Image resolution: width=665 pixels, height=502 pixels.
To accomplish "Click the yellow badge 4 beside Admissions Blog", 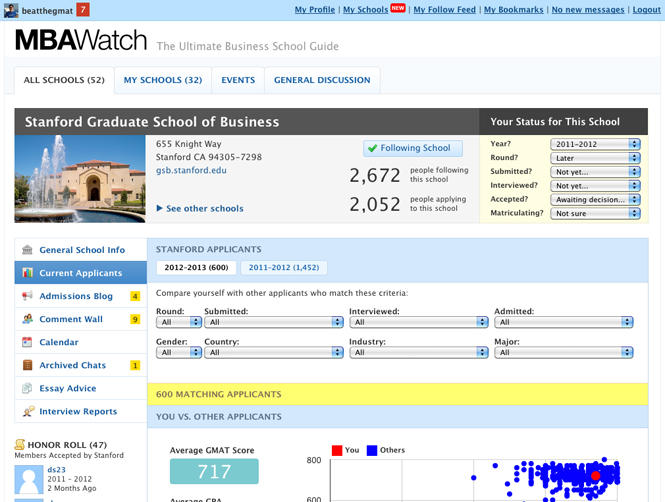I will coord(135,296).
